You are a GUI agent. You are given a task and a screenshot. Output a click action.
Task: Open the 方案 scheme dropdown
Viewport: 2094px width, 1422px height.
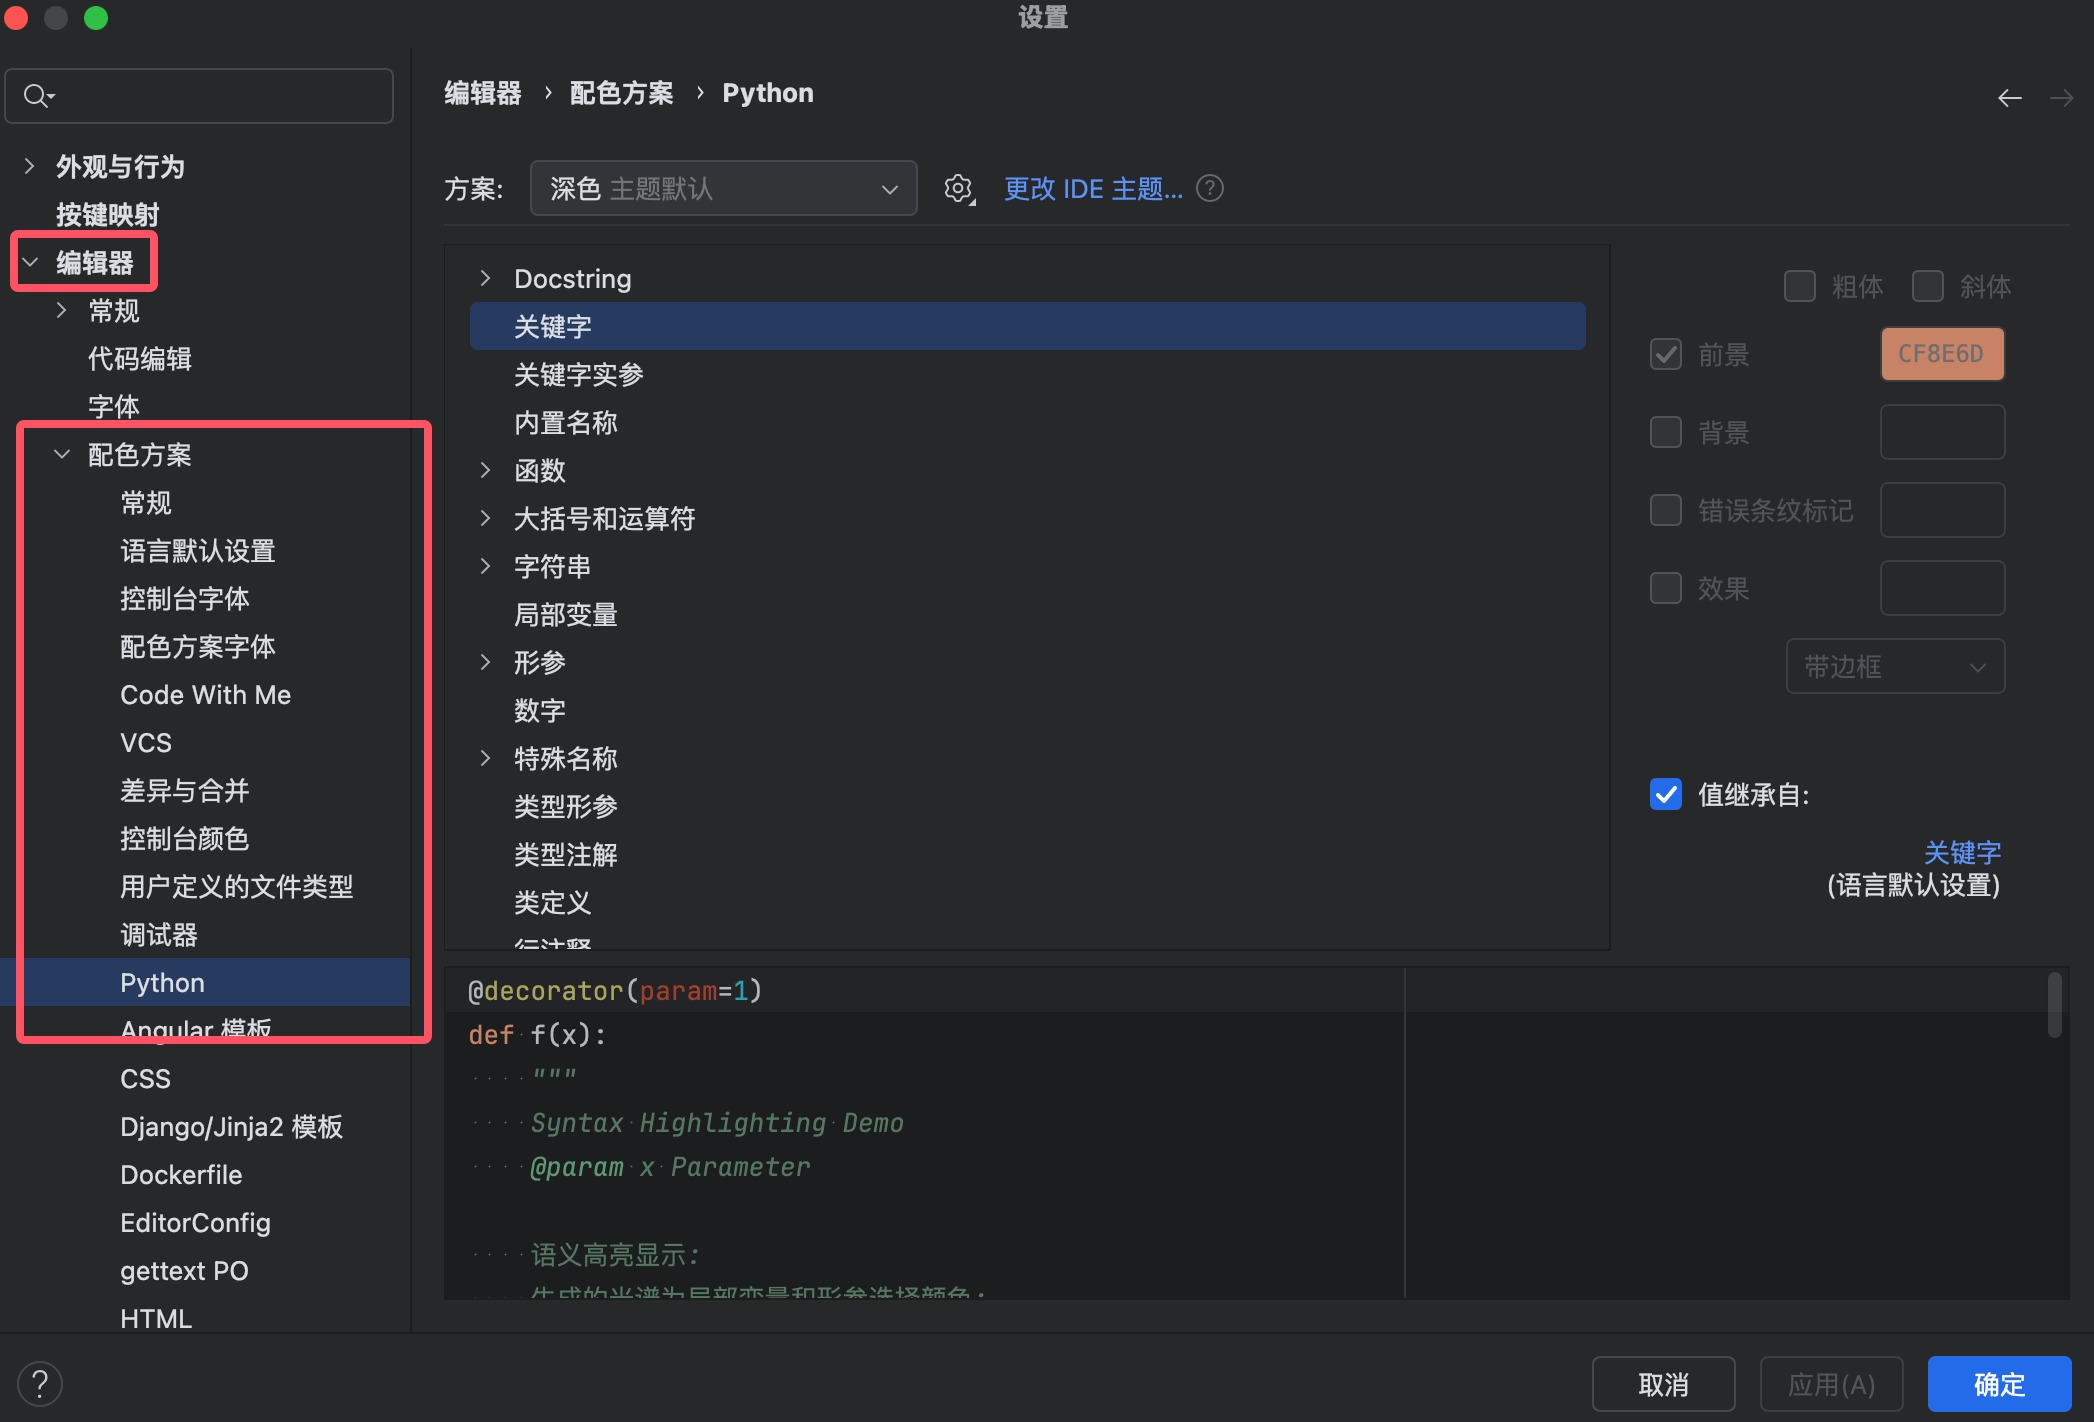723,188
